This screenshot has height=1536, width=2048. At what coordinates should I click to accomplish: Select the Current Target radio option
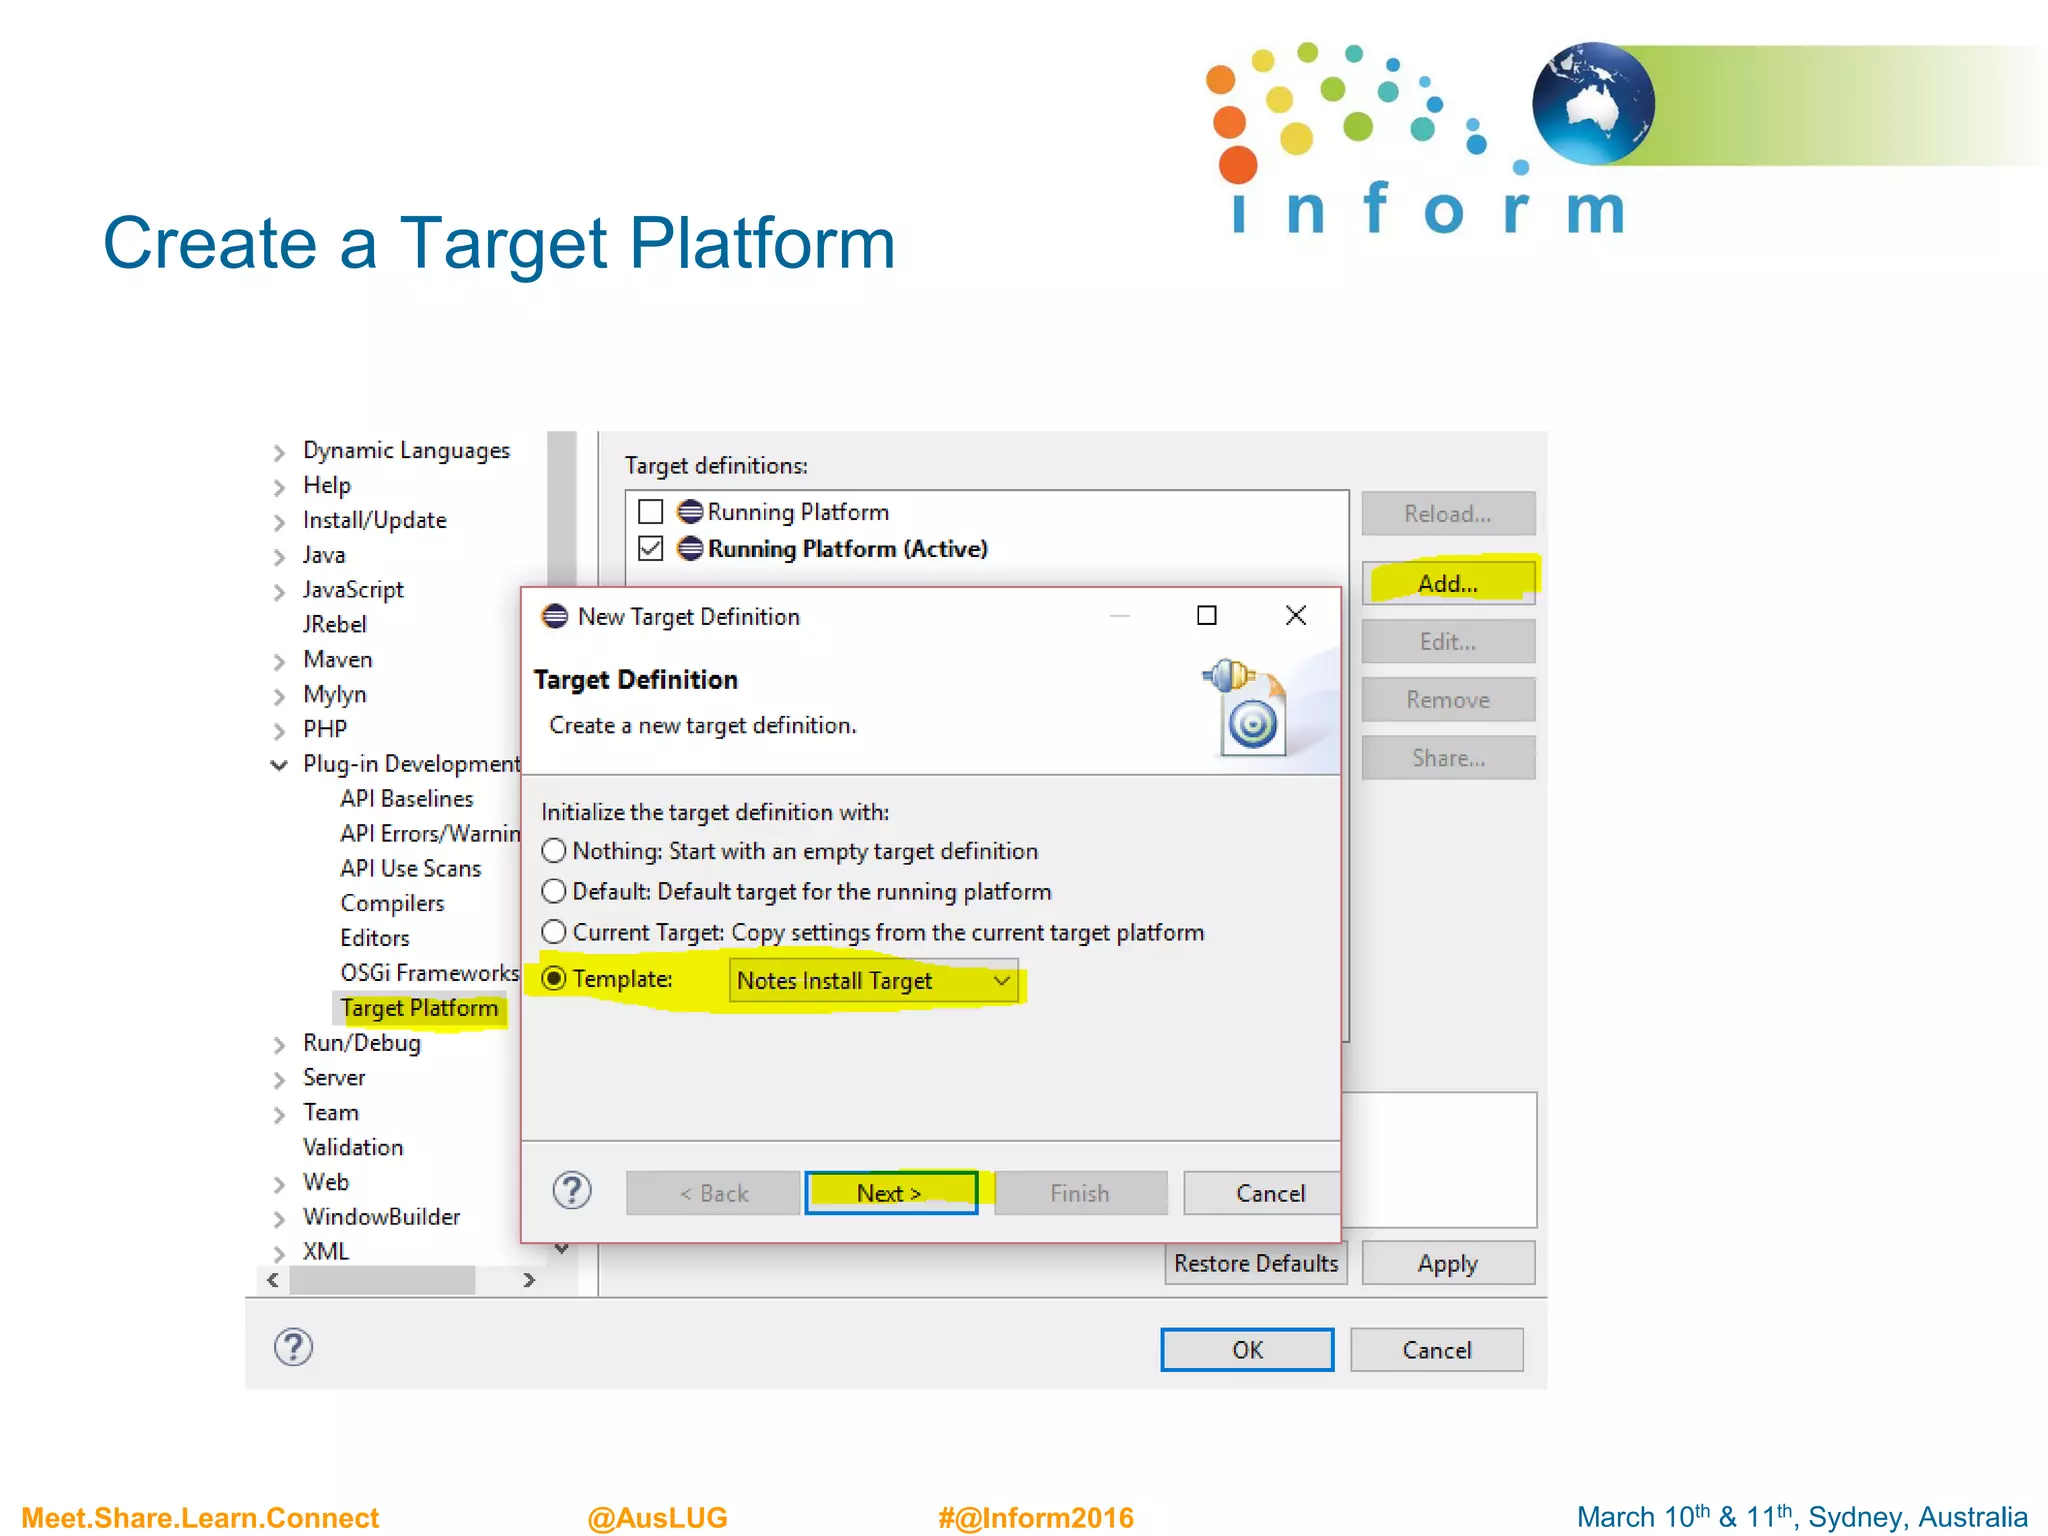click(x=554, y=932)
